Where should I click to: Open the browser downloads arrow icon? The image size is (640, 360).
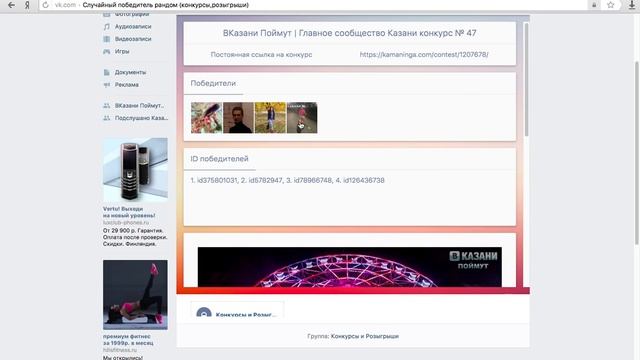pos(632,5)
